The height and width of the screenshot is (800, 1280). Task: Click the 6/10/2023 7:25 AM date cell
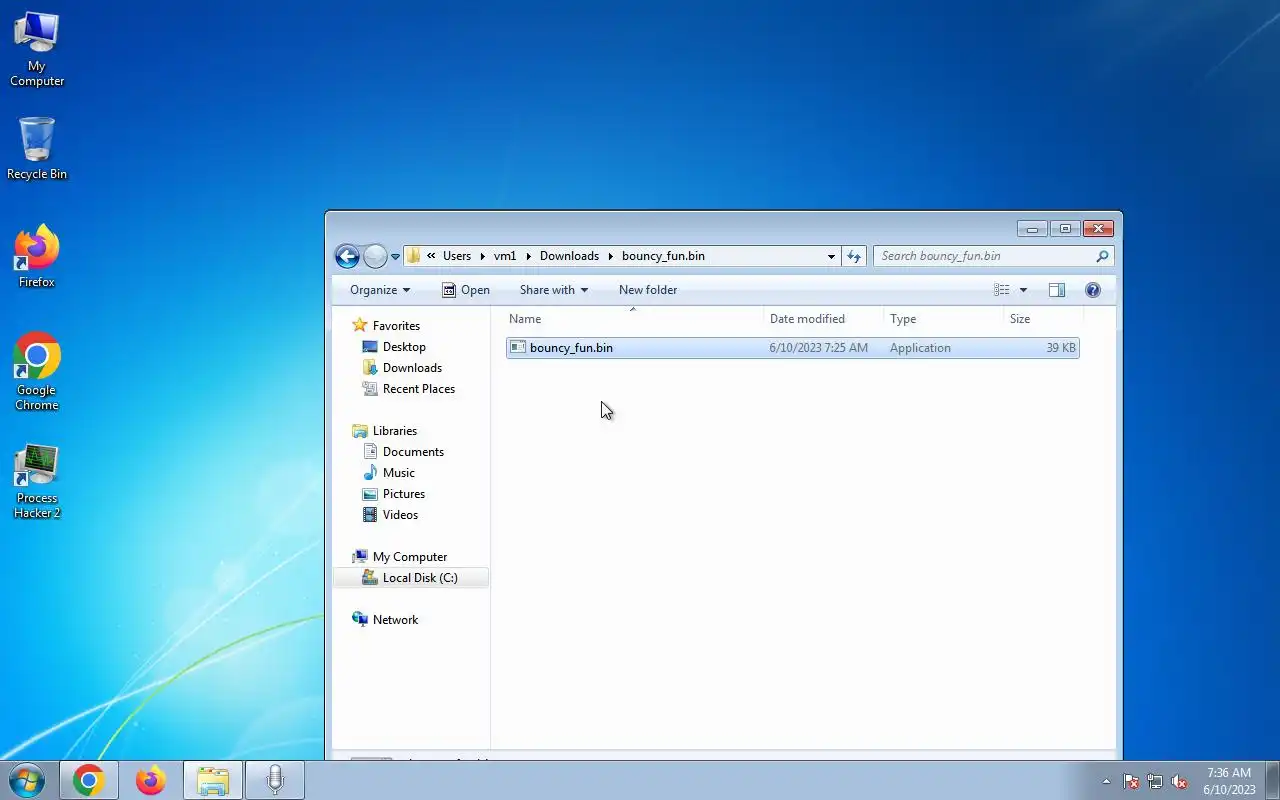[x=819, y=348]
